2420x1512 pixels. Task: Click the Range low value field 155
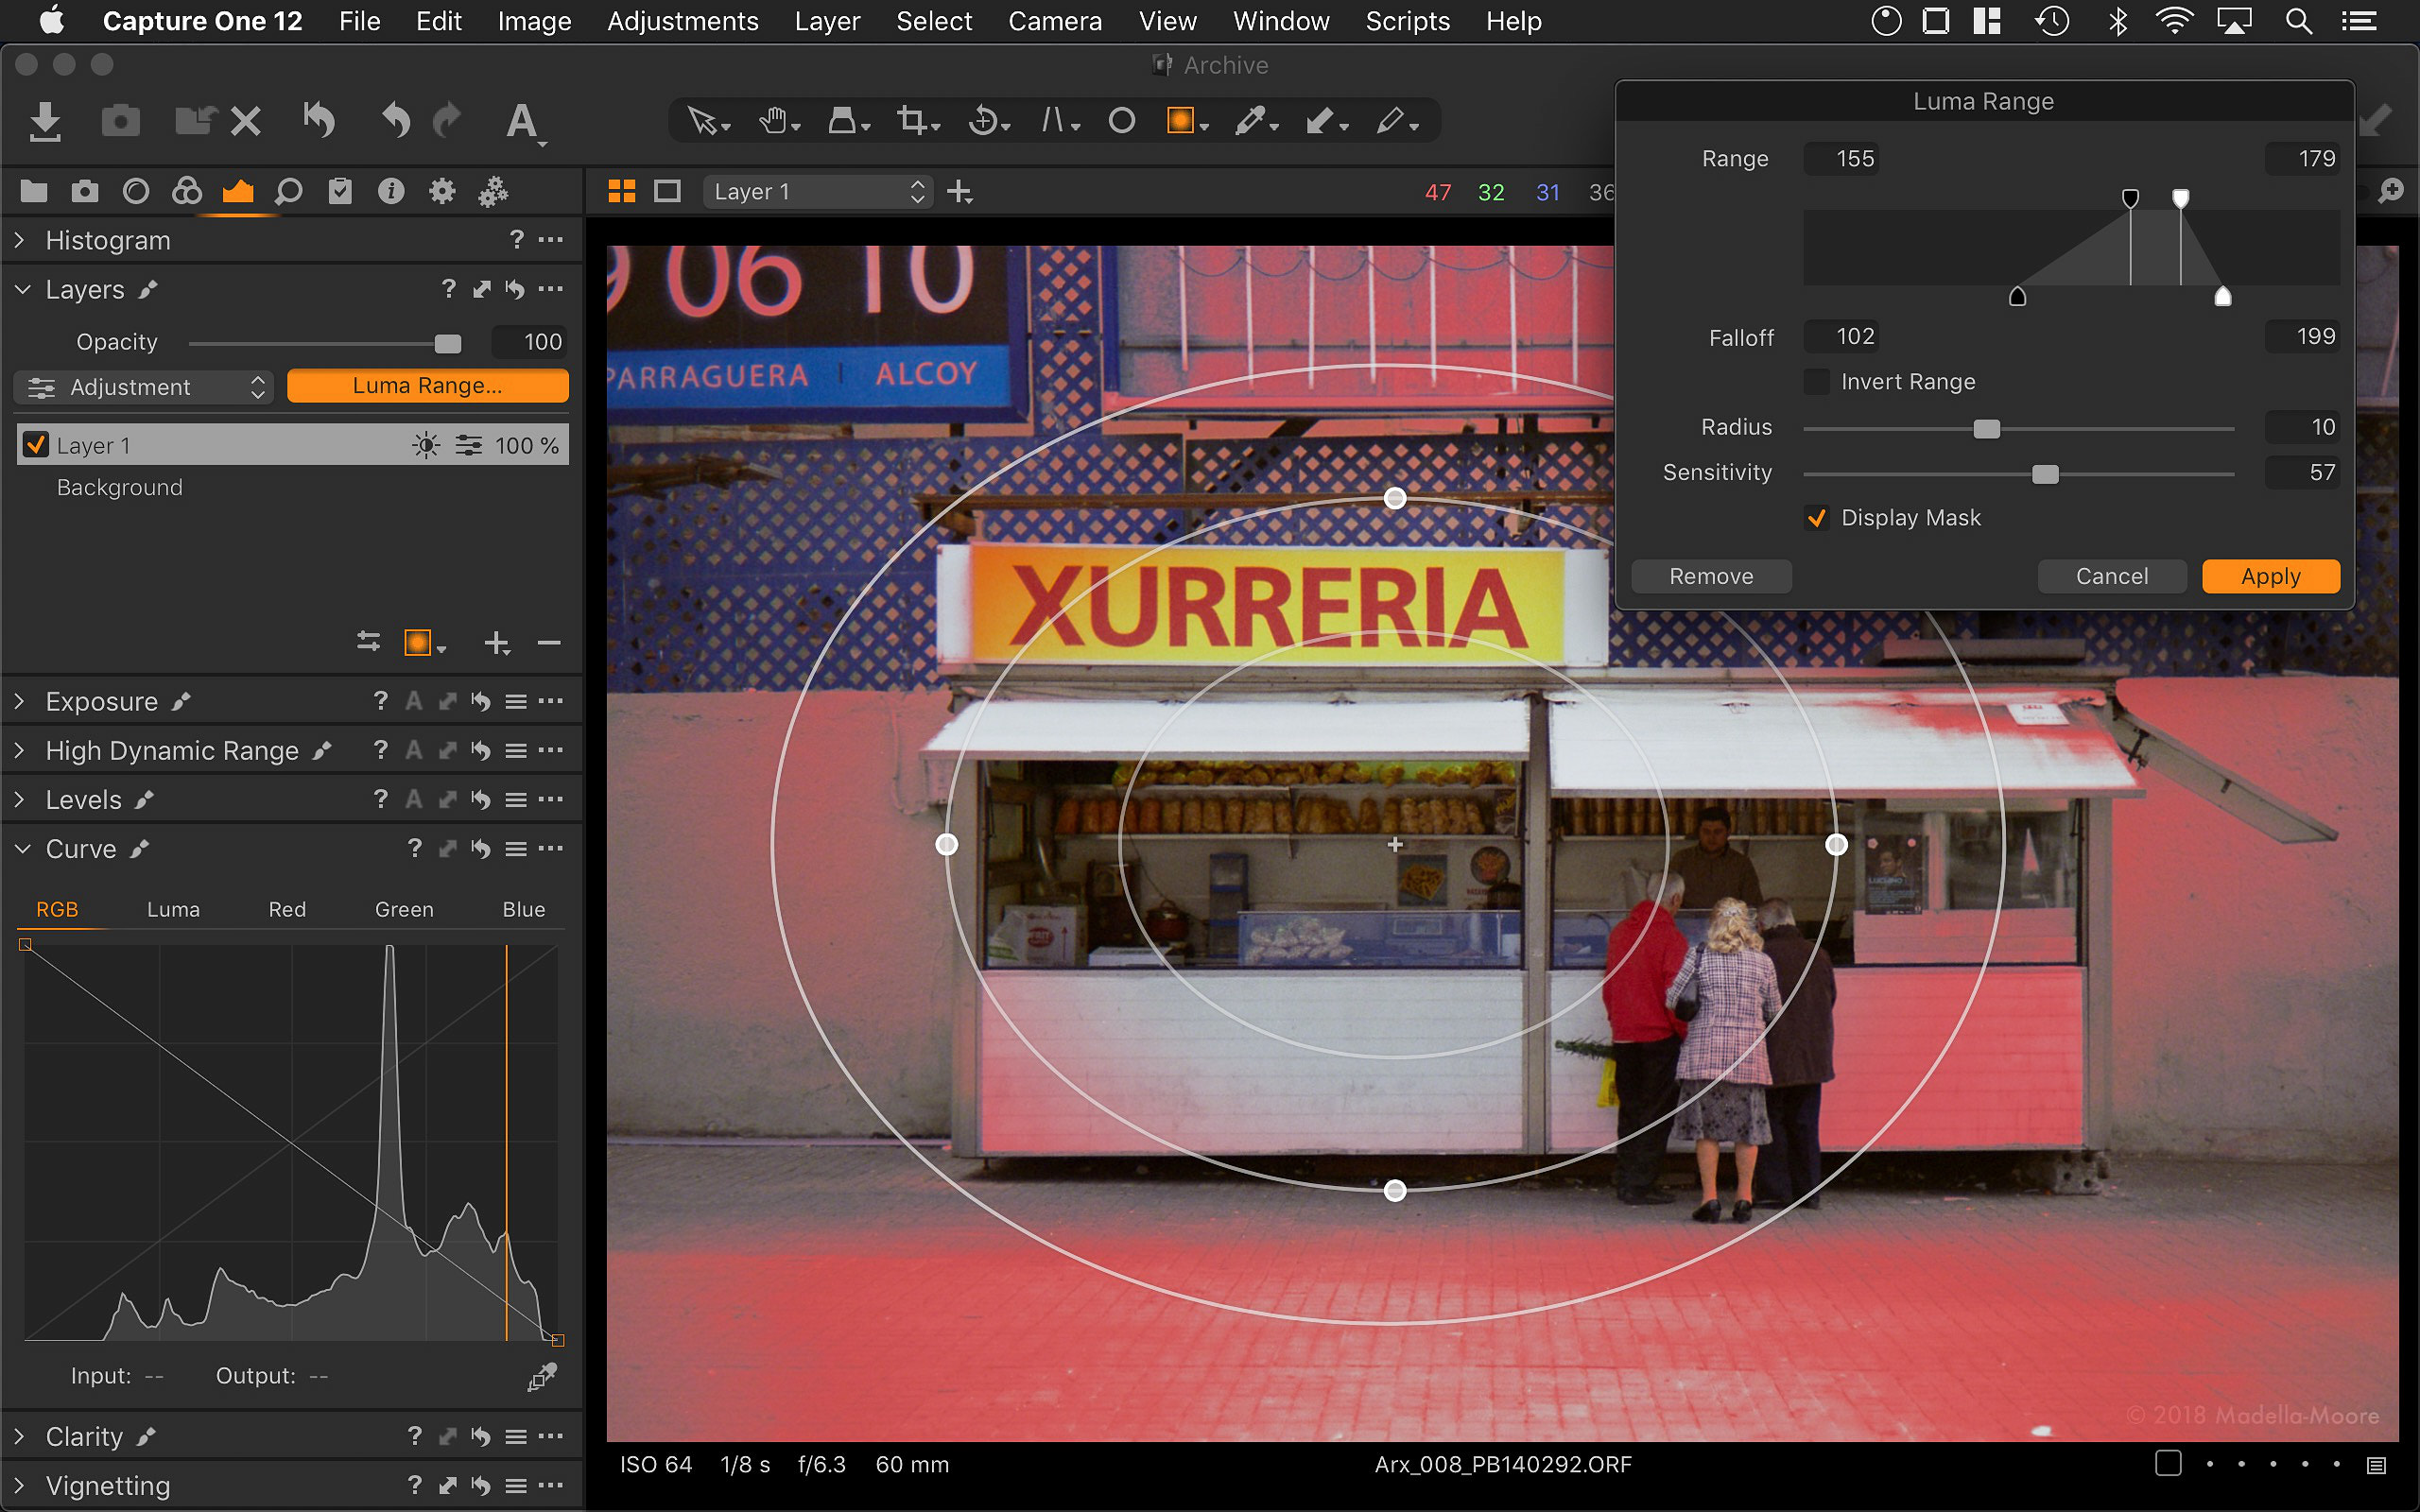click(1842, 158)
